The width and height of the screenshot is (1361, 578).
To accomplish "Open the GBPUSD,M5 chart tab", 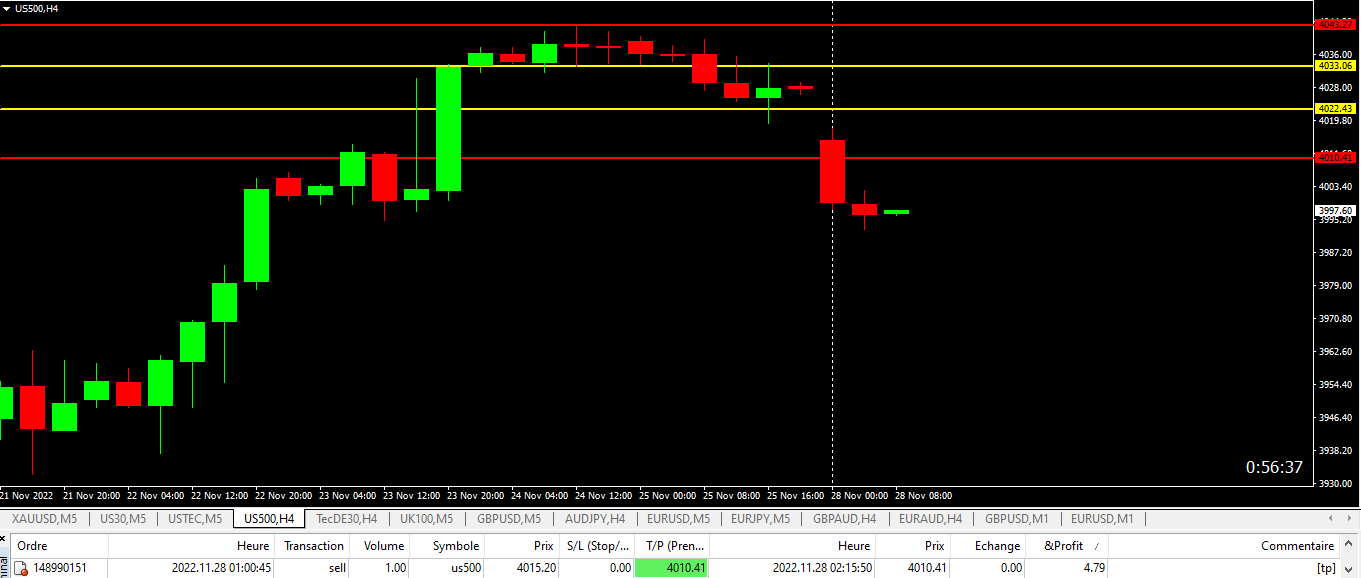I will (508, 518).
